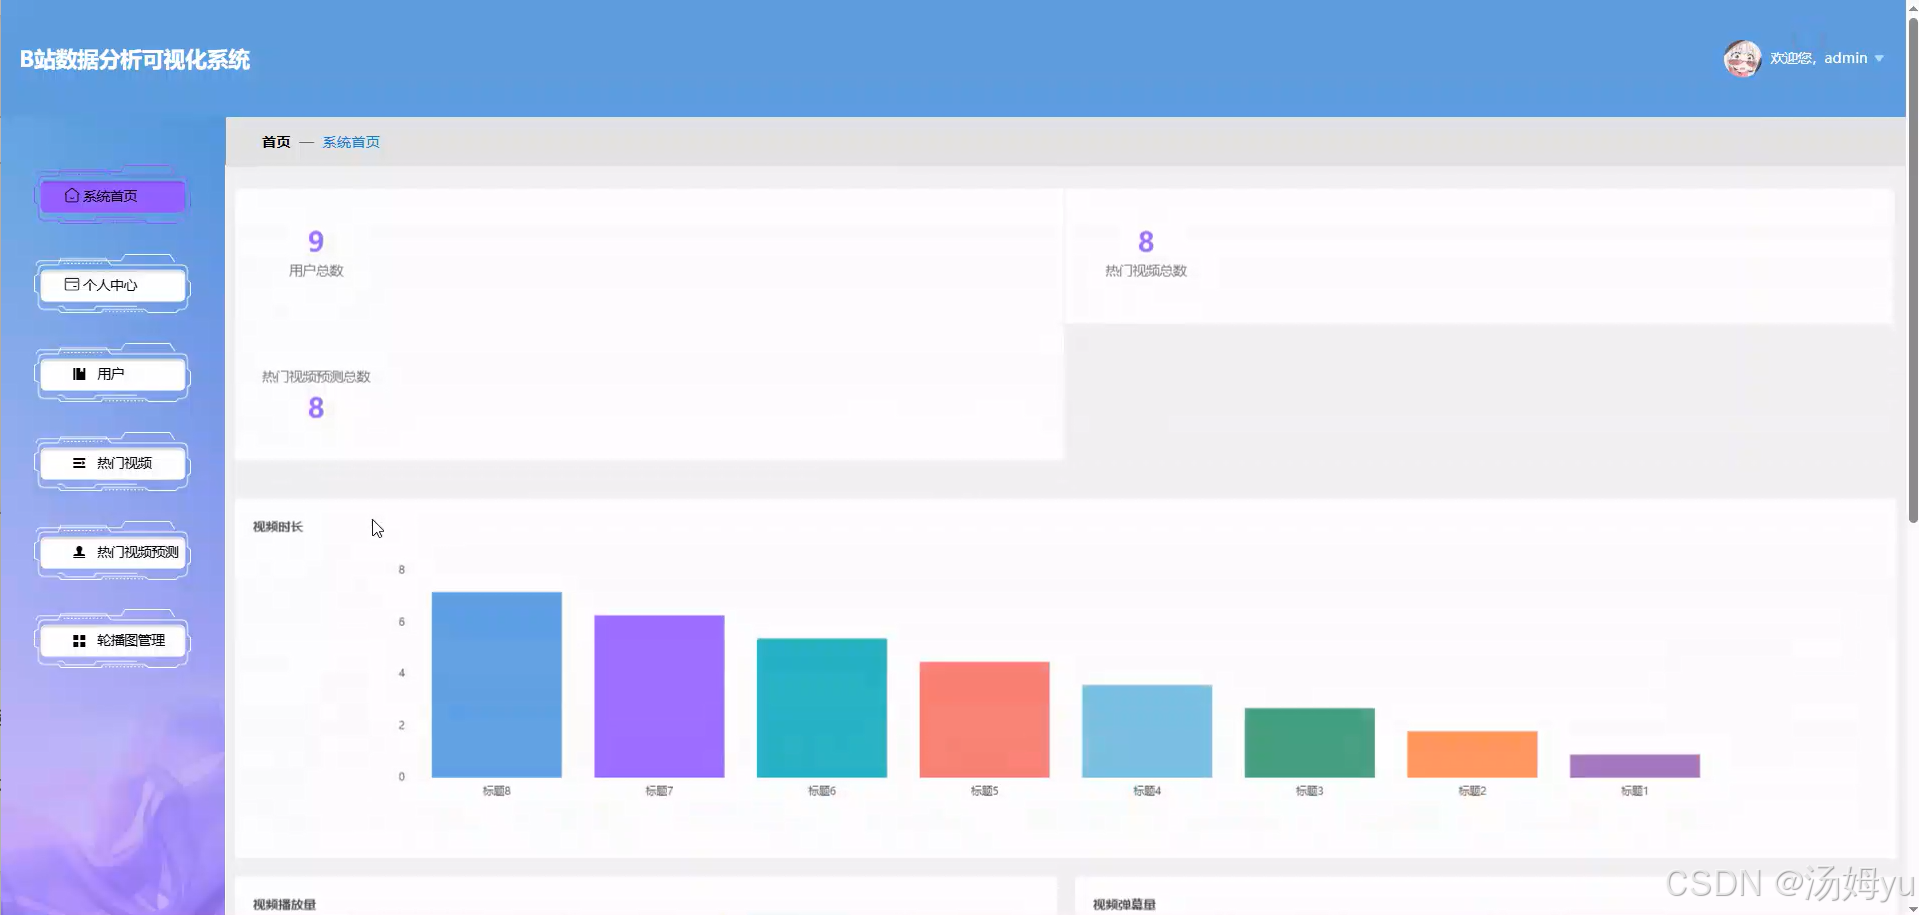Viewport: 1919px width, 915px height.
Task: Click the 标题5 axis label
Action: (x=985, y=791)
